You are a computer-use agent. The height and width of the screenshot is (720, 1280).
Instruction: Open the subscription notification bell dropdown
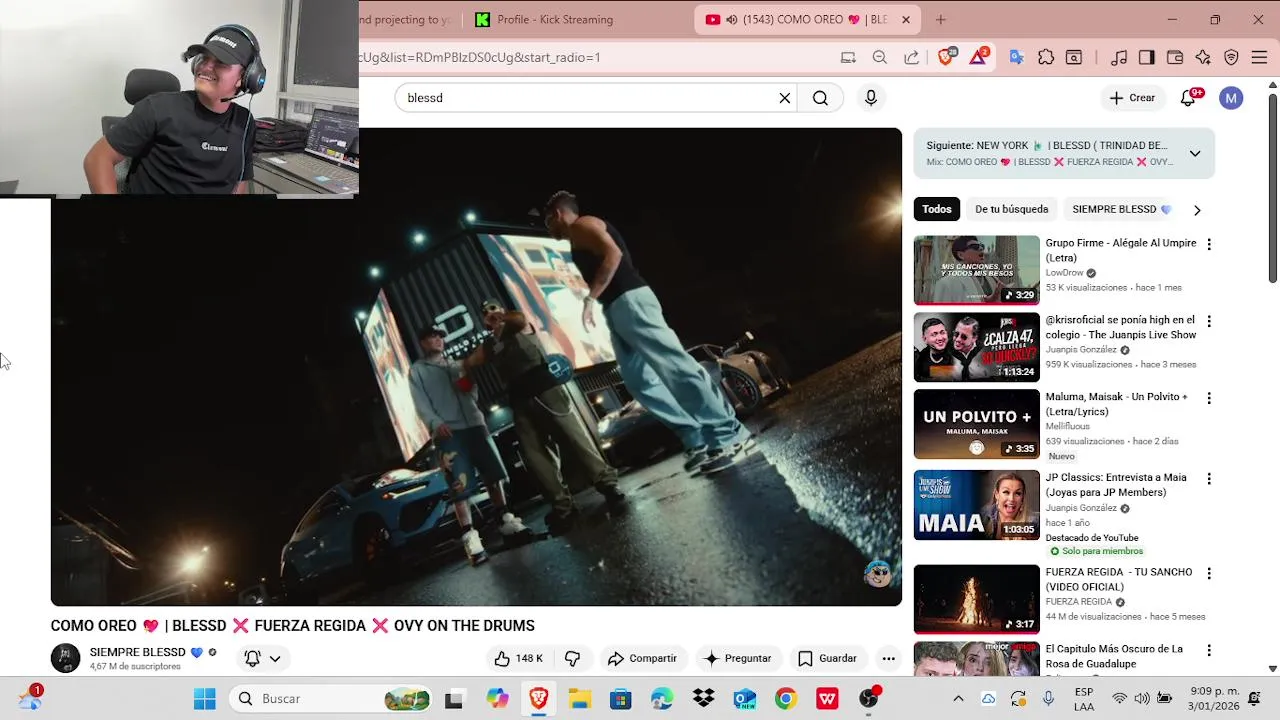click(263, 658)
